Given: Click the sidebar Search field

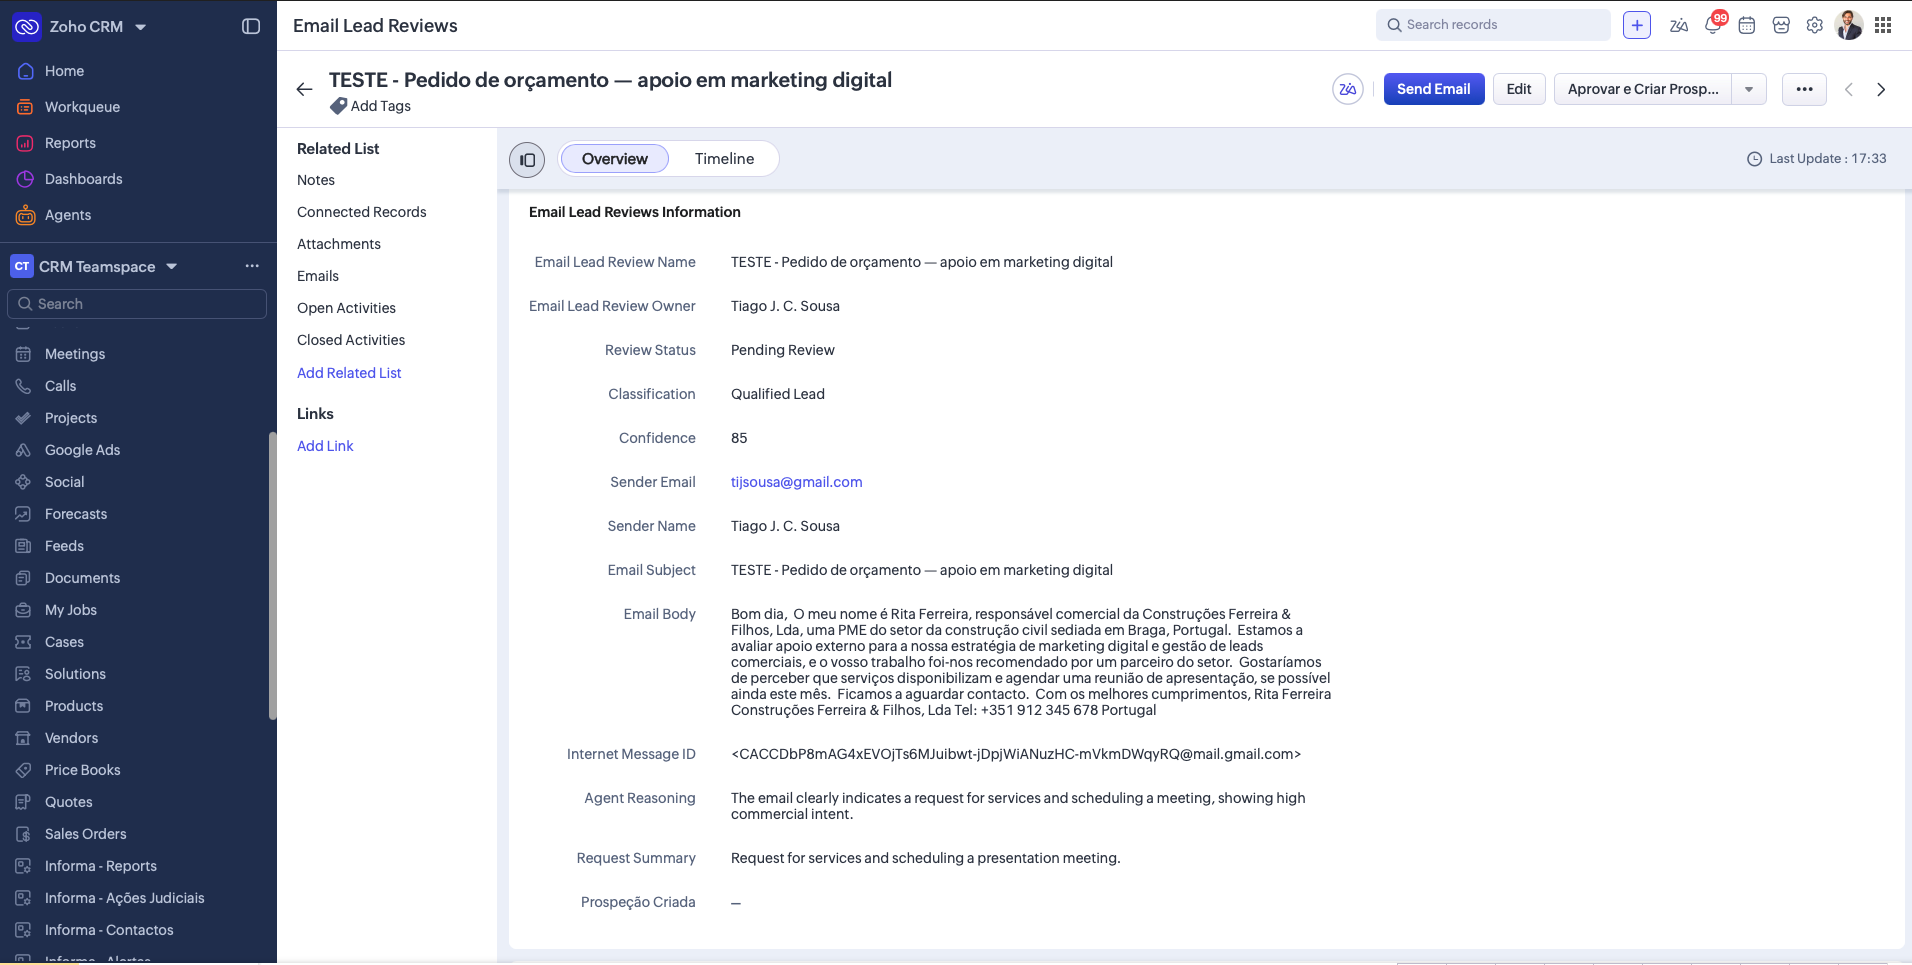Looking at the screenshot, I should pos(137,304).
